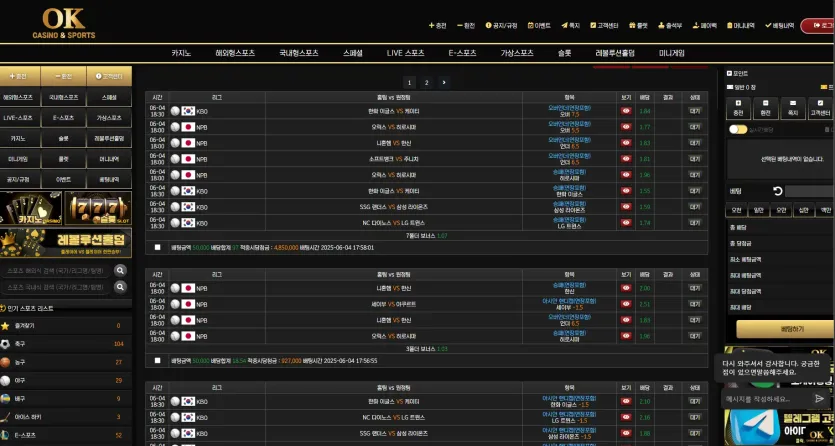This screenshot has height=446, width=835.
Task: Select 야구 baseball row in sports list
Action: pos(66,381)
